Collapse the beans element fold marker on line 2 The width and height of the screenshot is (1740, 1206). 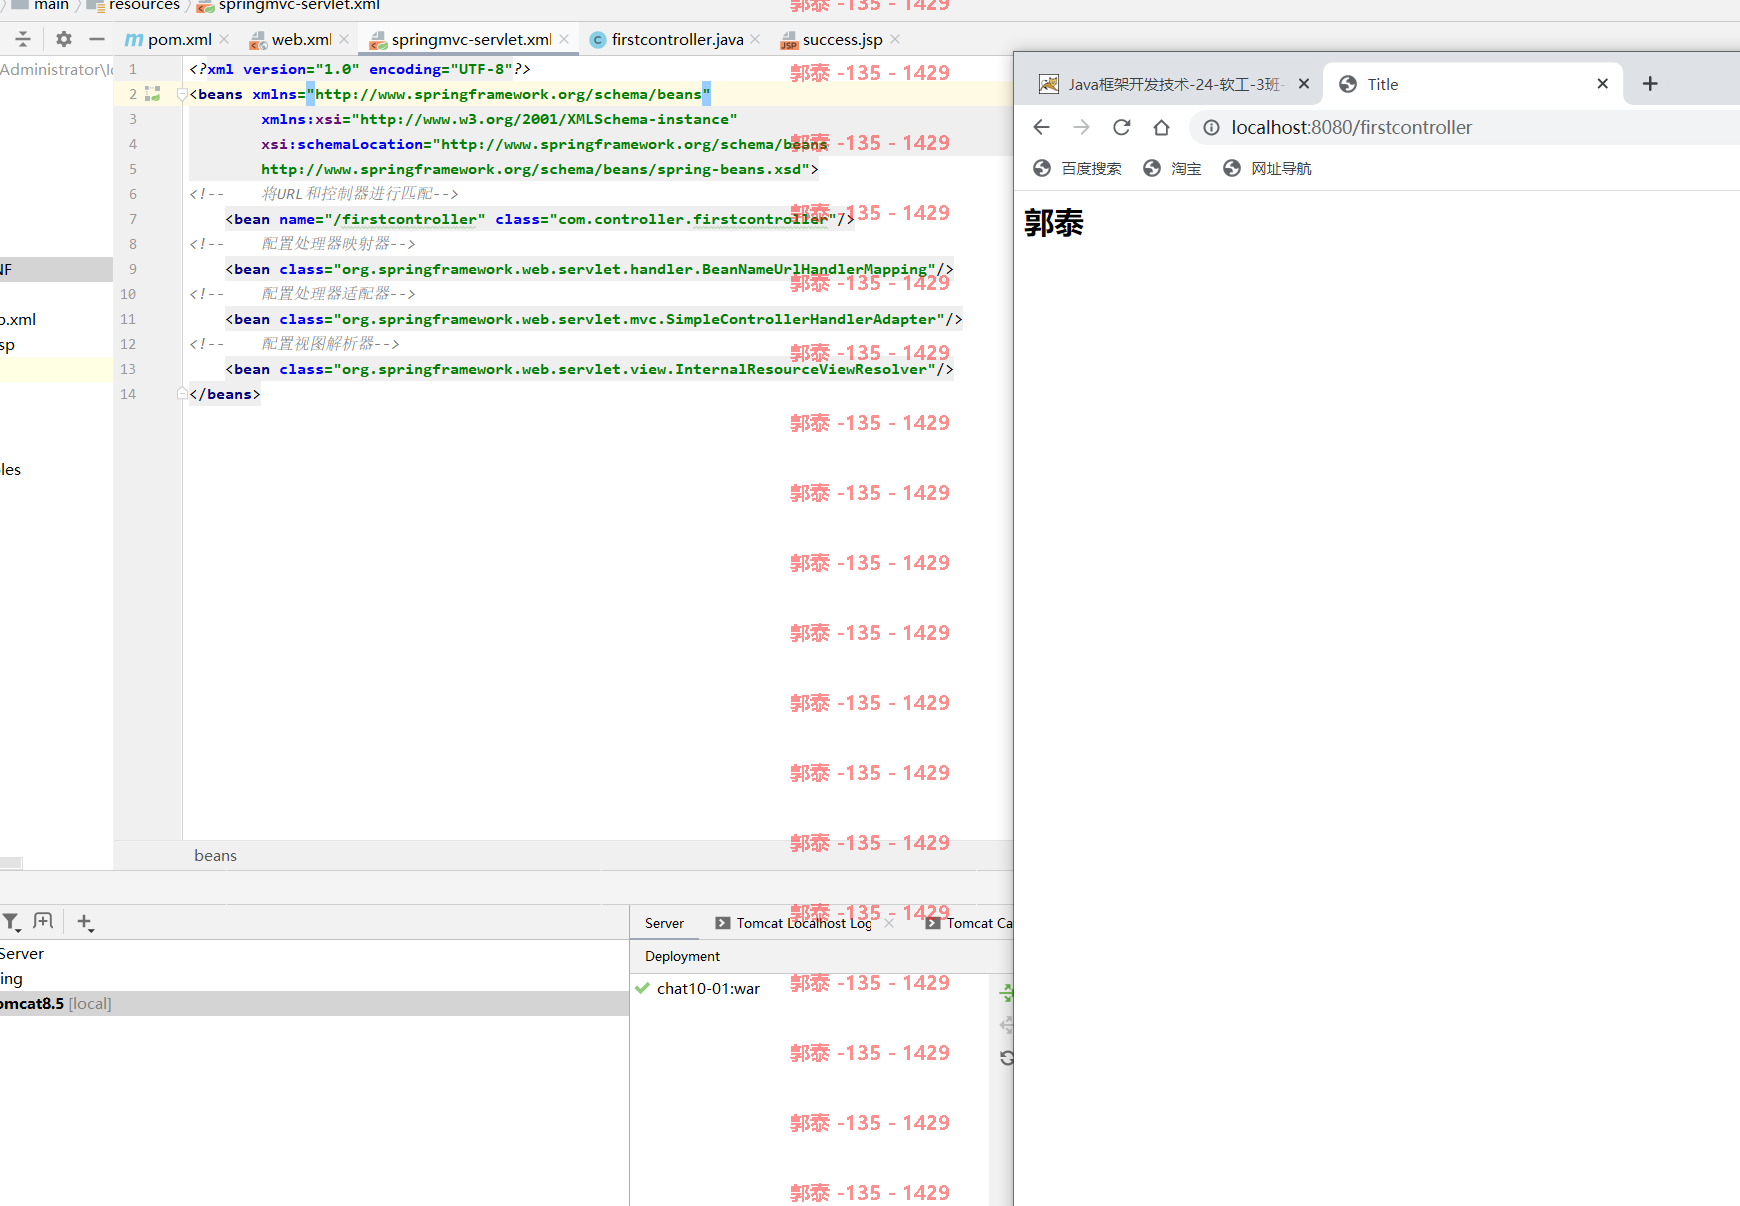182,94
